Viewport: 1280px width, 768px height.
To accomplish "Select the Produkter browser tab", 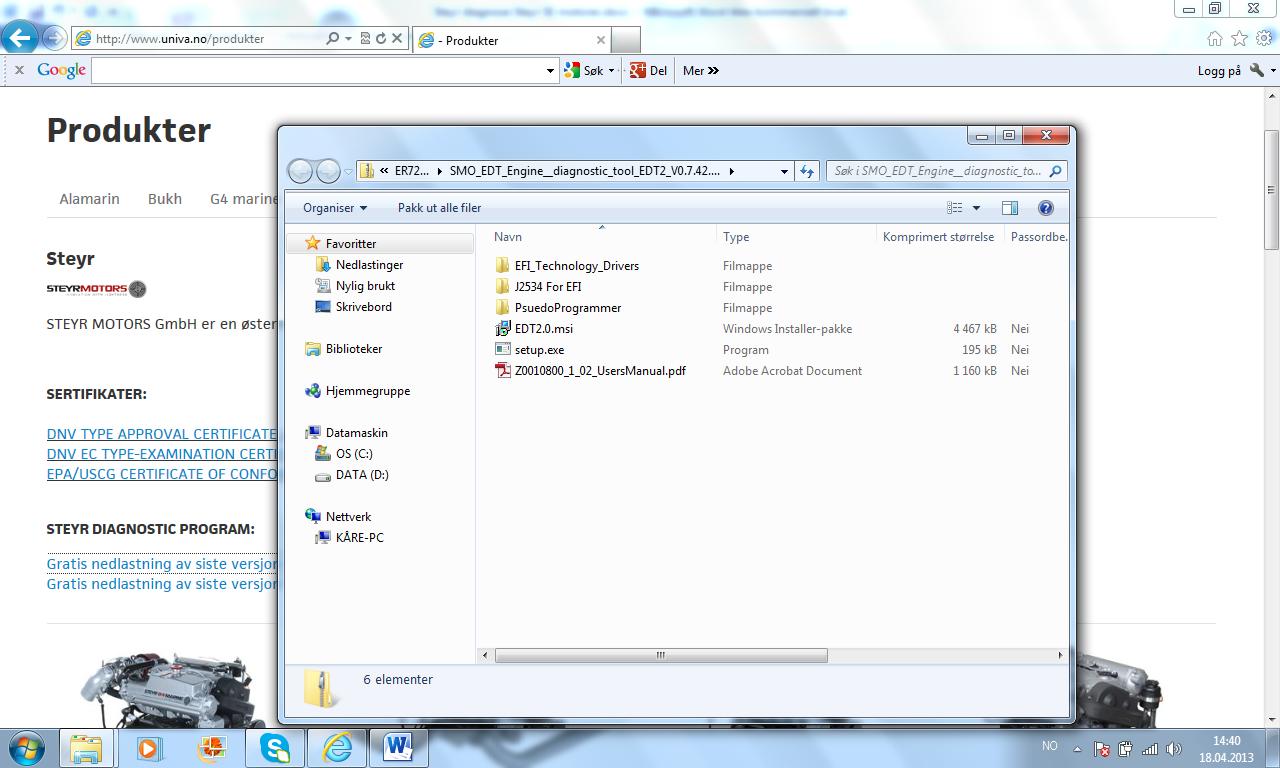I will tap(510, 40).
